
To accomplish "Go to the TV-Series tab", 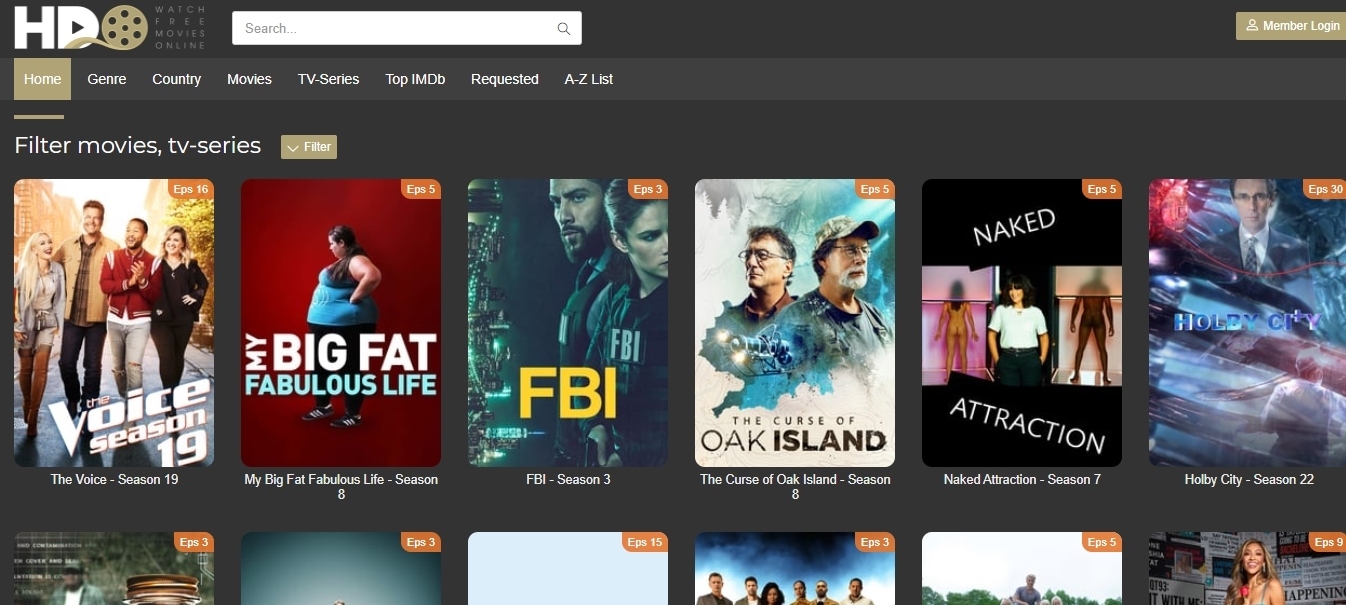I will click(x=328, y=79).
